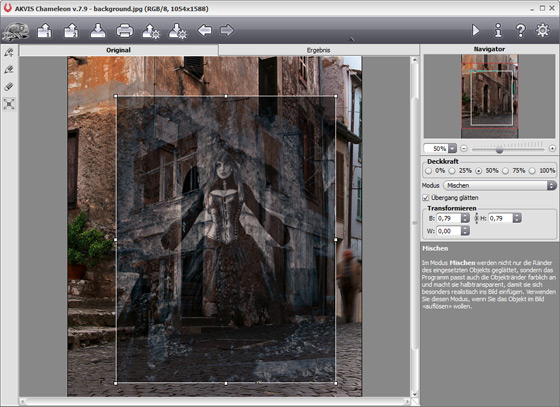
Task: Uncheck Übergang glätten checkbox
Action: pos(425,197)
